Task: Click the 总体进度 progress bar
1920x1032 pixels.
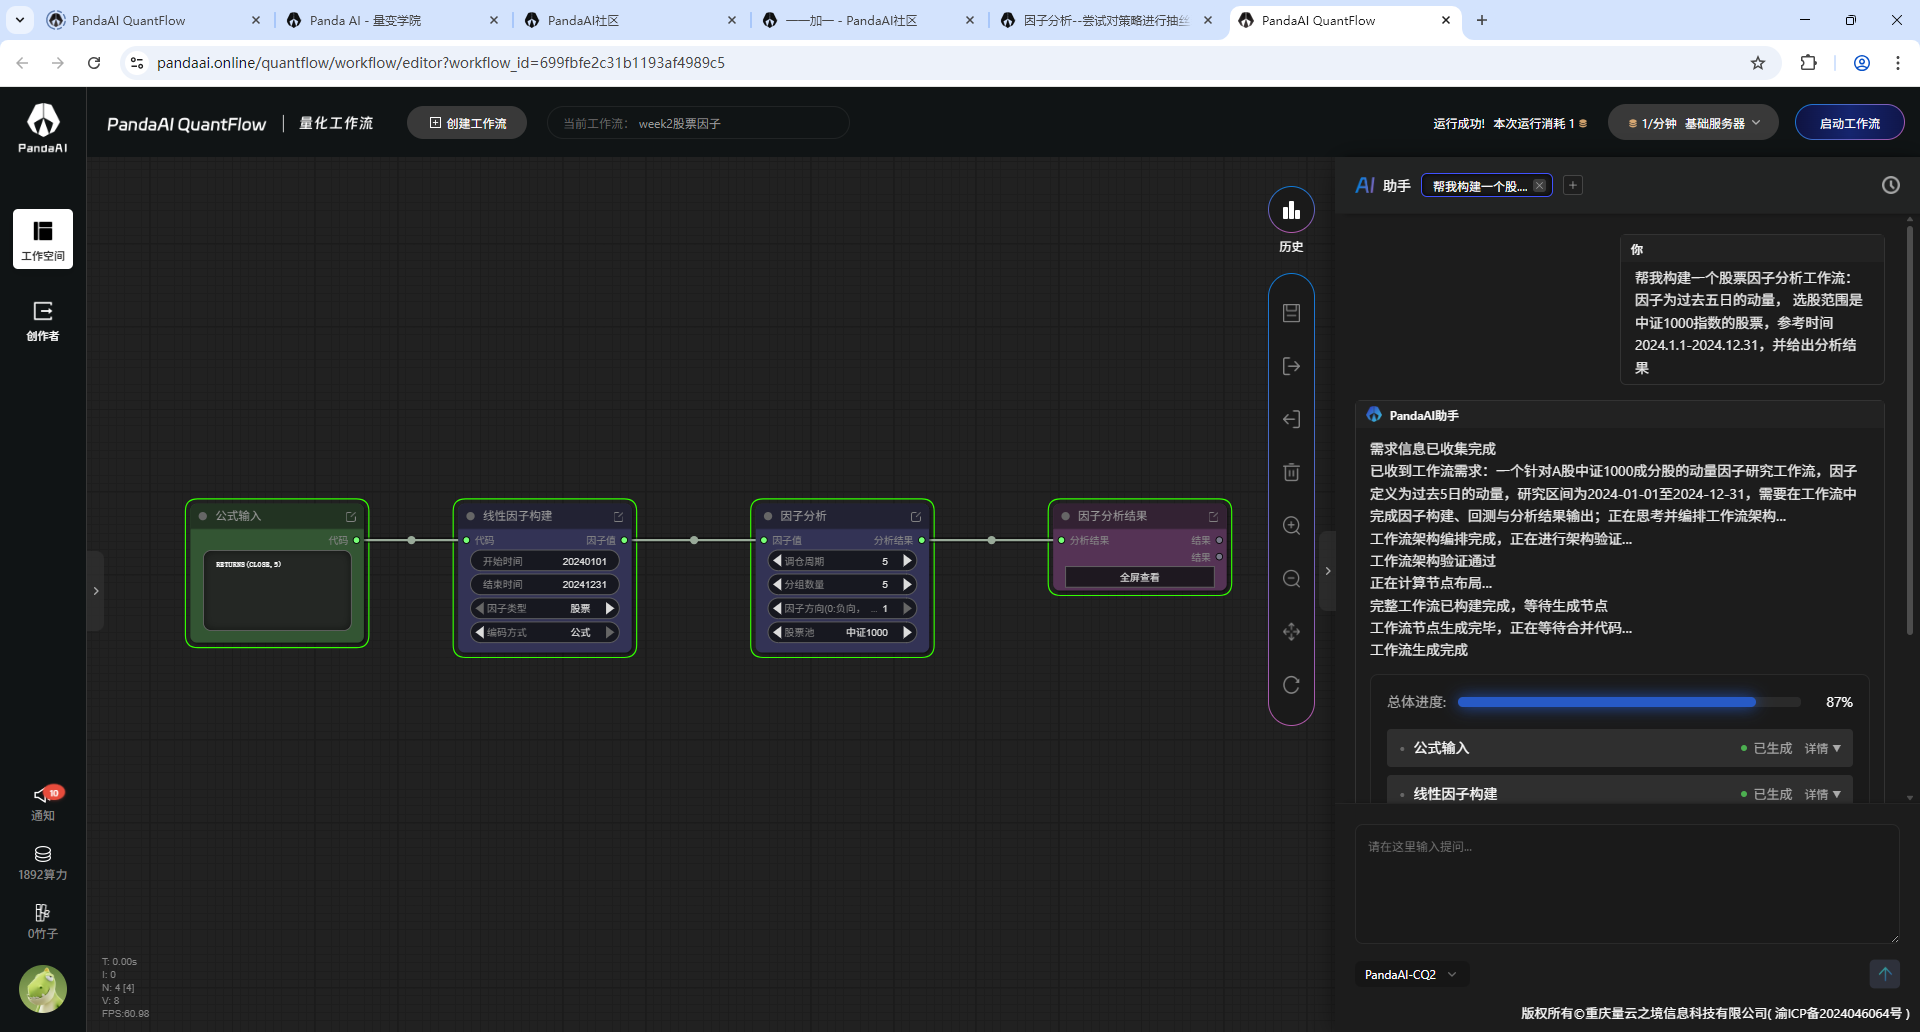Action: pyautogui.click(x=1628, y=702)
